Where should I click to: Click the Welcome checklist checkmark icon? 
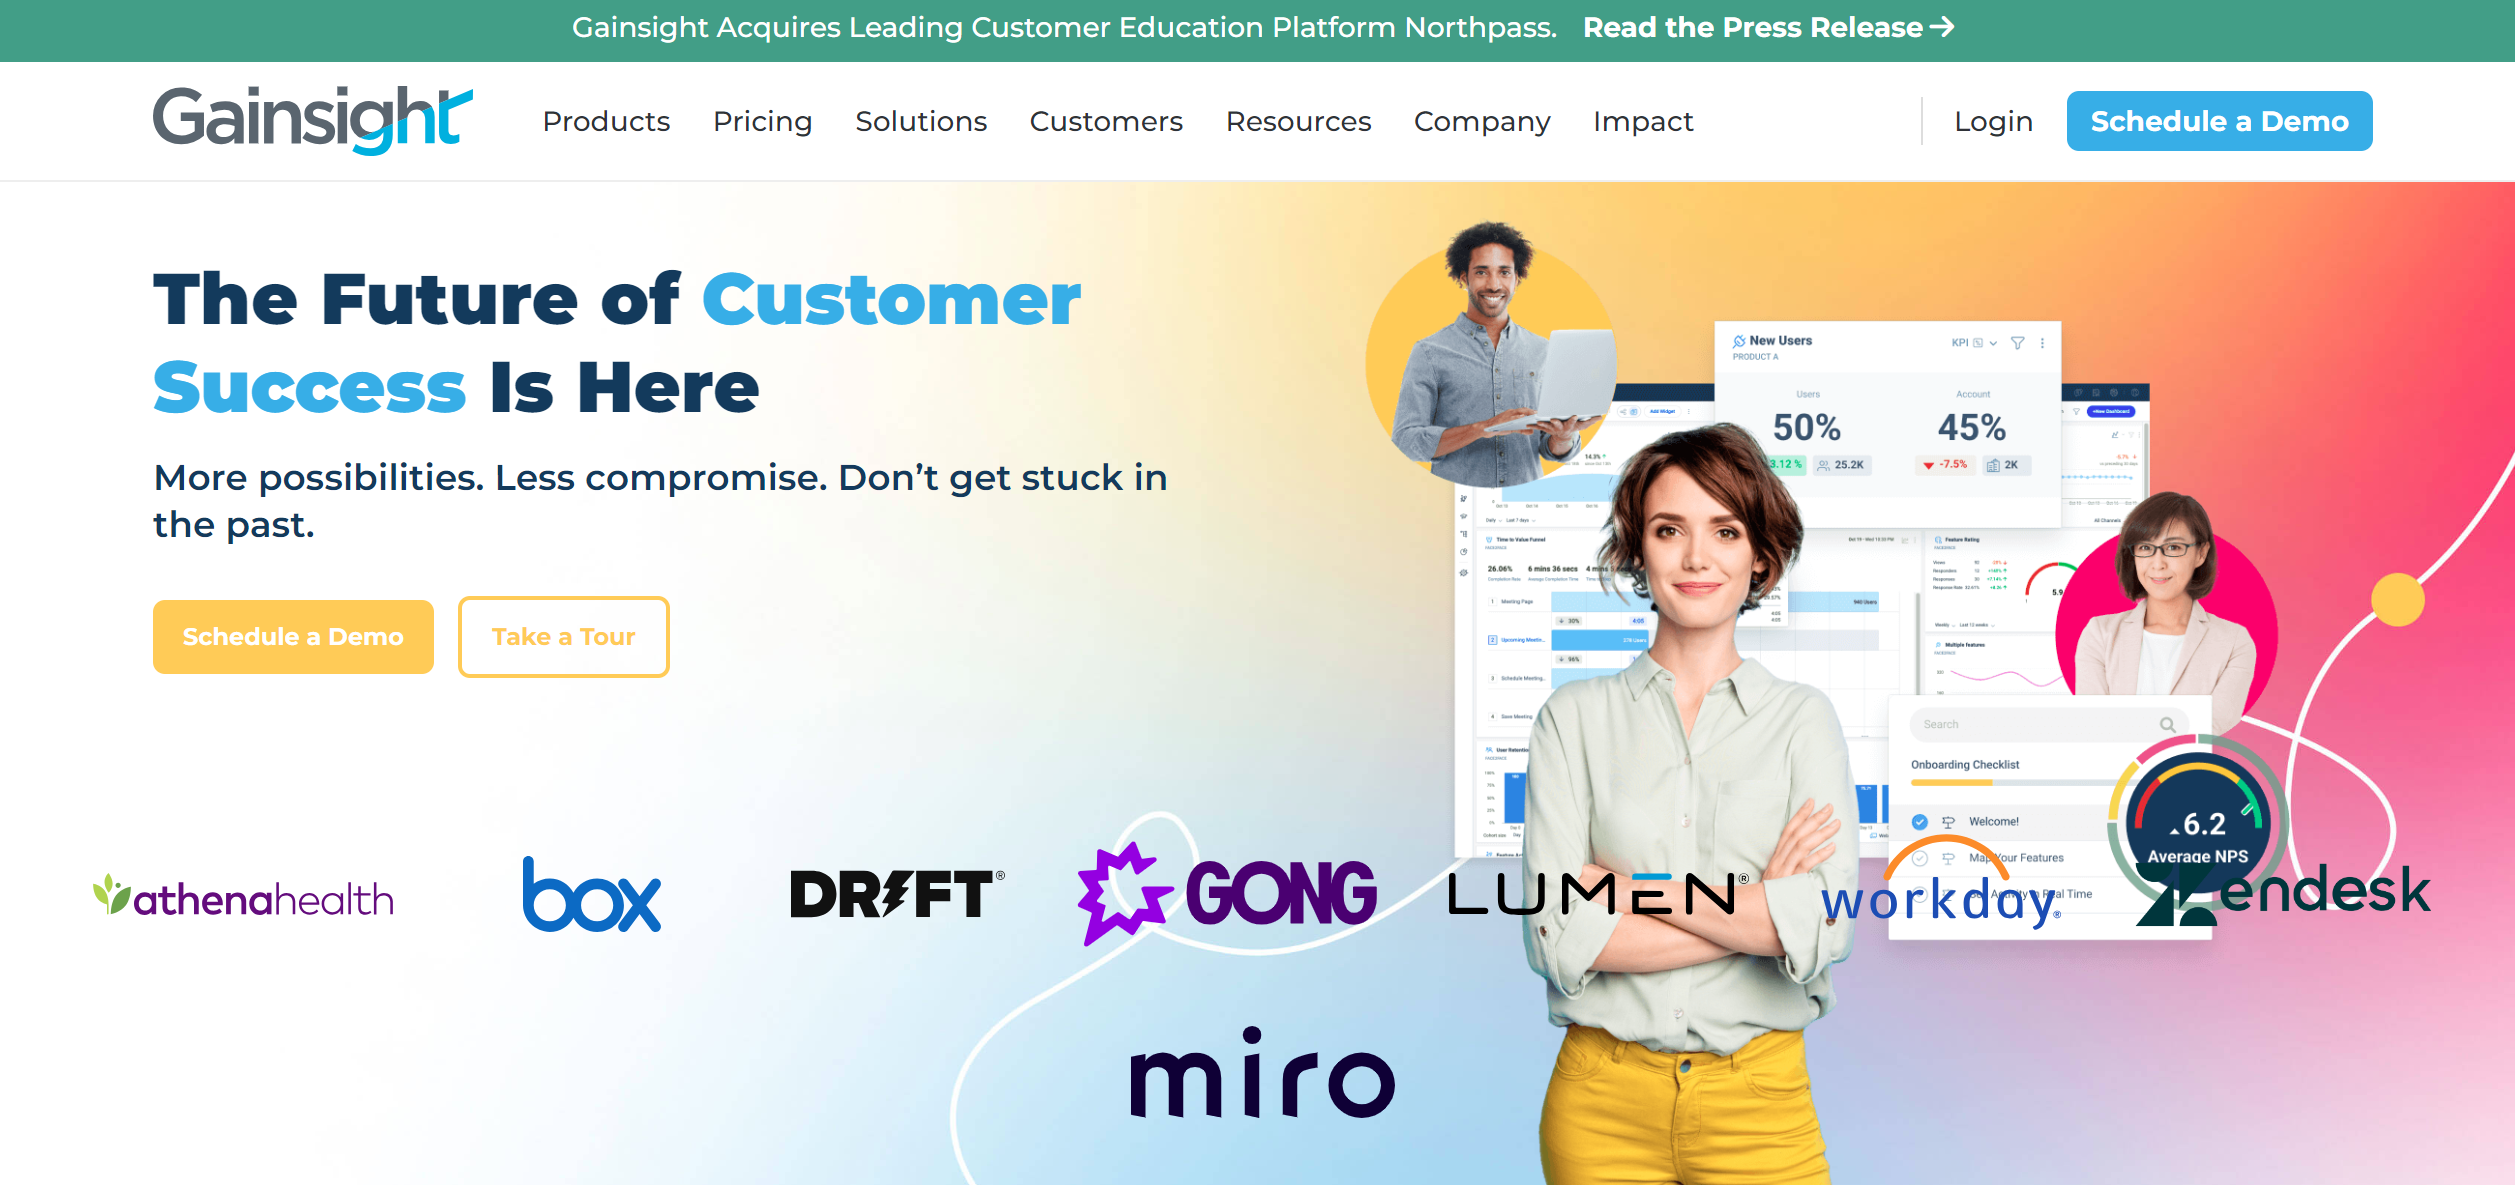[1920, 821]
